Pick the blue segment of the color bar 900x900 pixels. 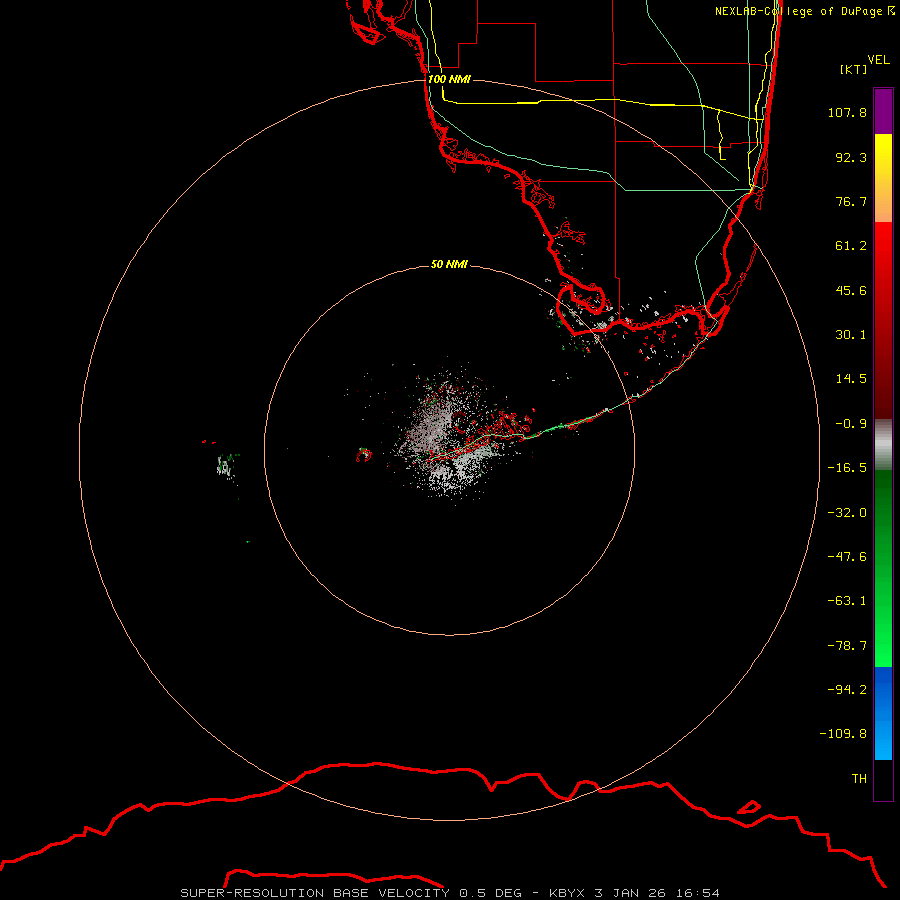[883, 713]
